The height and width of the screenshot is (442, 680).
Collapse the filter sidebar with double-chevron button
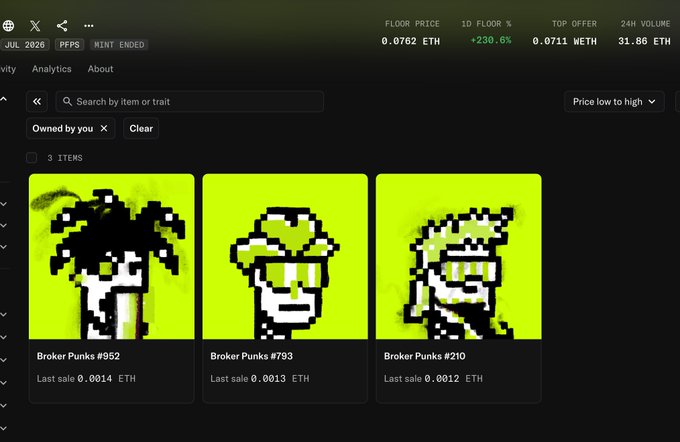(x=37, y=101)
